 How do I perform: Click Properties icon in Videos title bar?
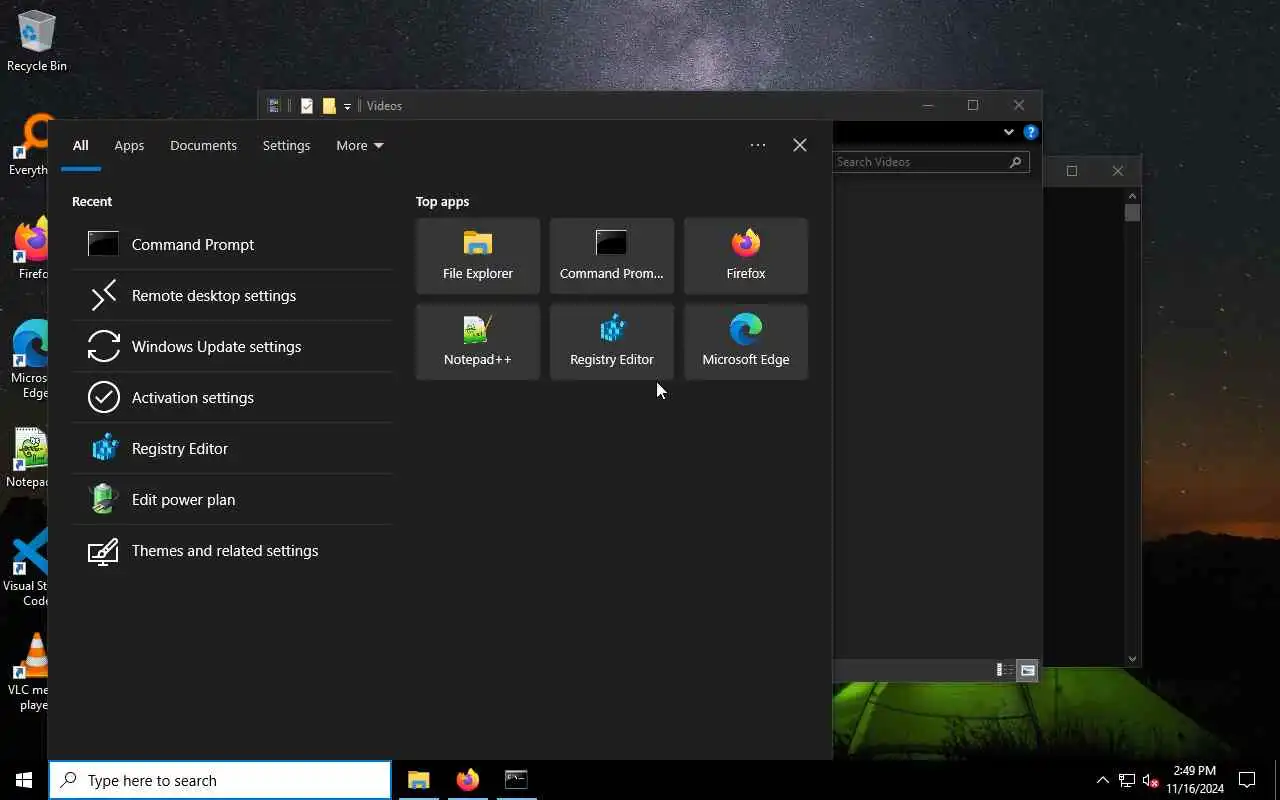(307, 106)
